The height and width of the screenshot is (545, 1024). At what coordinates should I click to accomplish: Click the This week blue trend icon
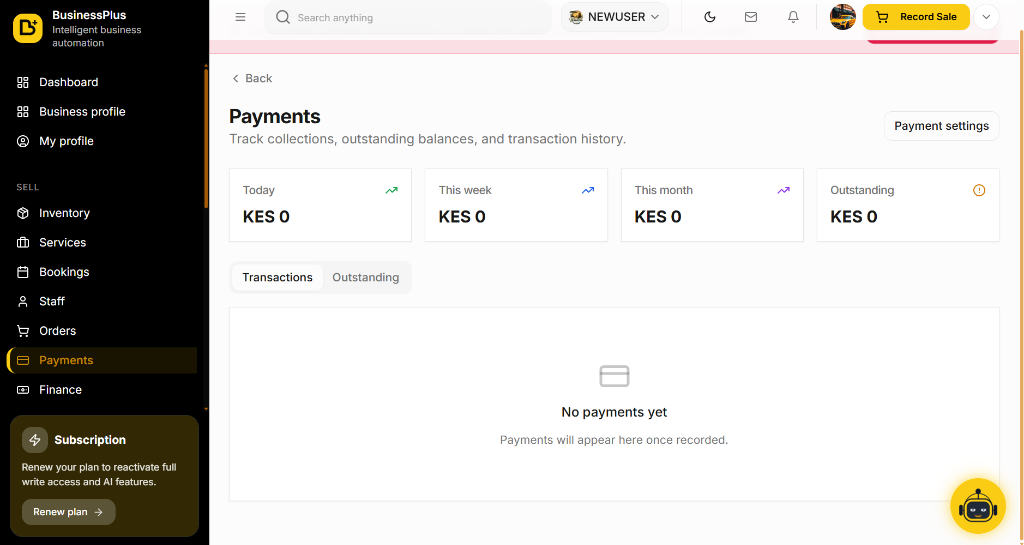588,191
